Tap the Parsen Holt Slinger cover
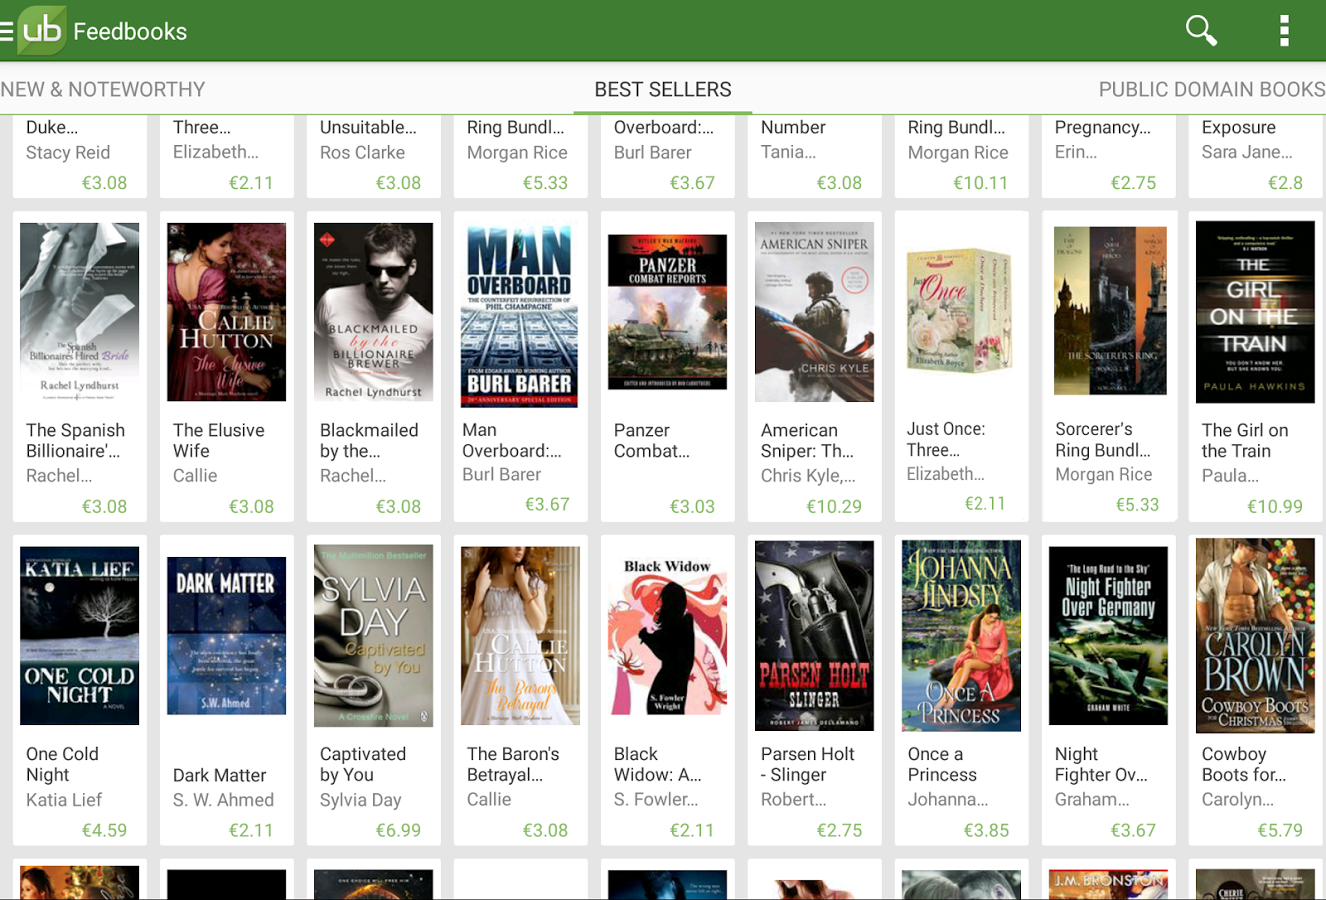1326x900 pixels. click(814, 636)
